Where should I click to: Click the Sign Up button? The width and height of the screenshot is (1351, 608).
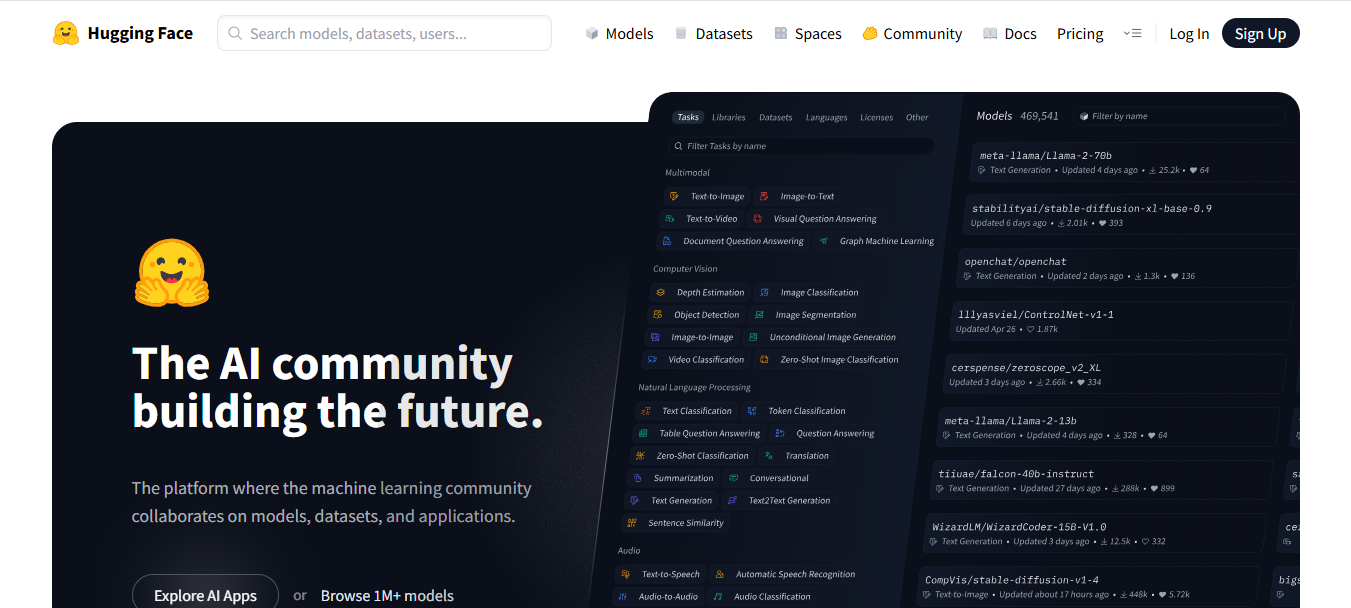pos(1260,33)
